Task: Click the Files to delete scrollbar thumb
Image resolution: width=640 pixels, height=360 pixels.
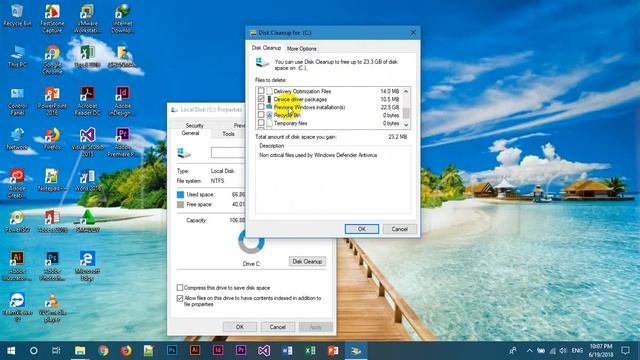Action: [406, 112]
